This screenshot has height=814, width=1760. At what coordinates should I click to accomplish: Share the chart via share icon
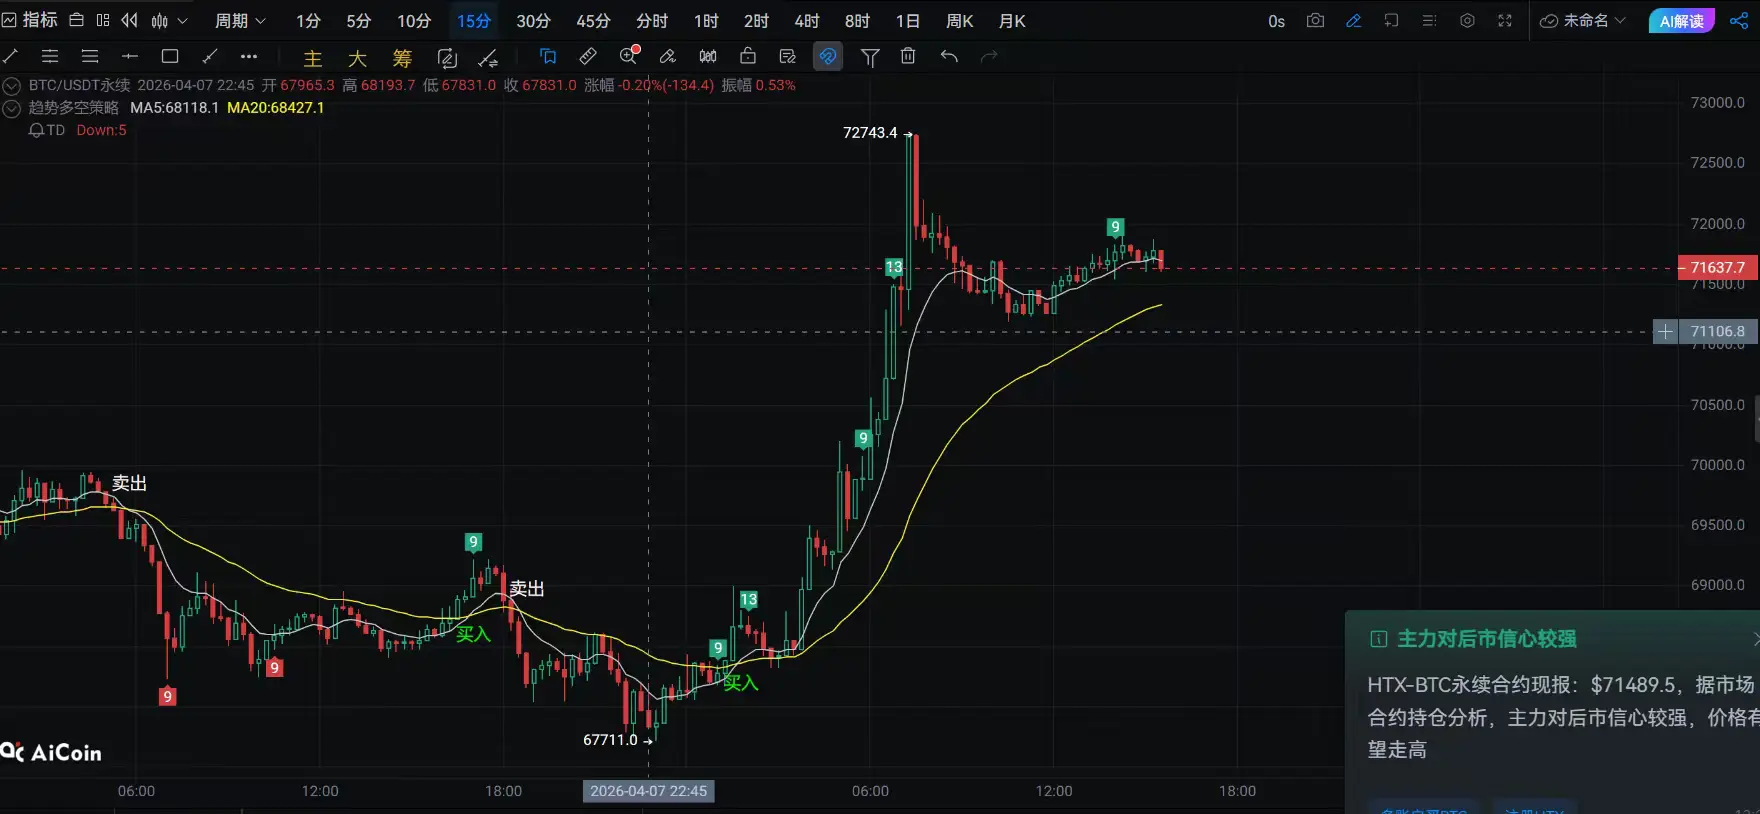(x=1739, y=20)
